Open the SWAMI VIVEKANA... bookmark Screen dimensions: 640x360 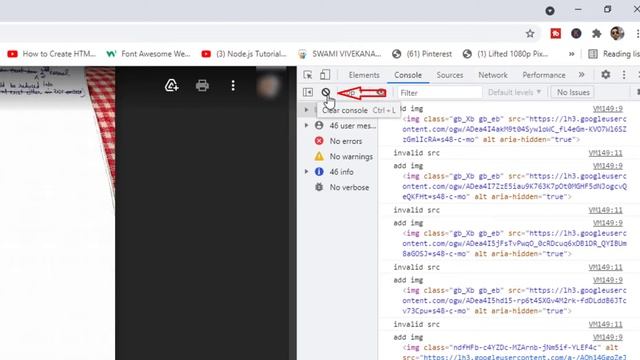coord(339,54)
